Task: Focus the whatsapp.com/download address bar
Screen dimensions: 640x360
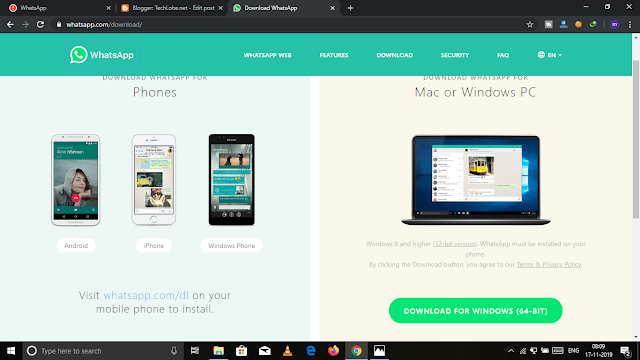Action: point(286,24)
